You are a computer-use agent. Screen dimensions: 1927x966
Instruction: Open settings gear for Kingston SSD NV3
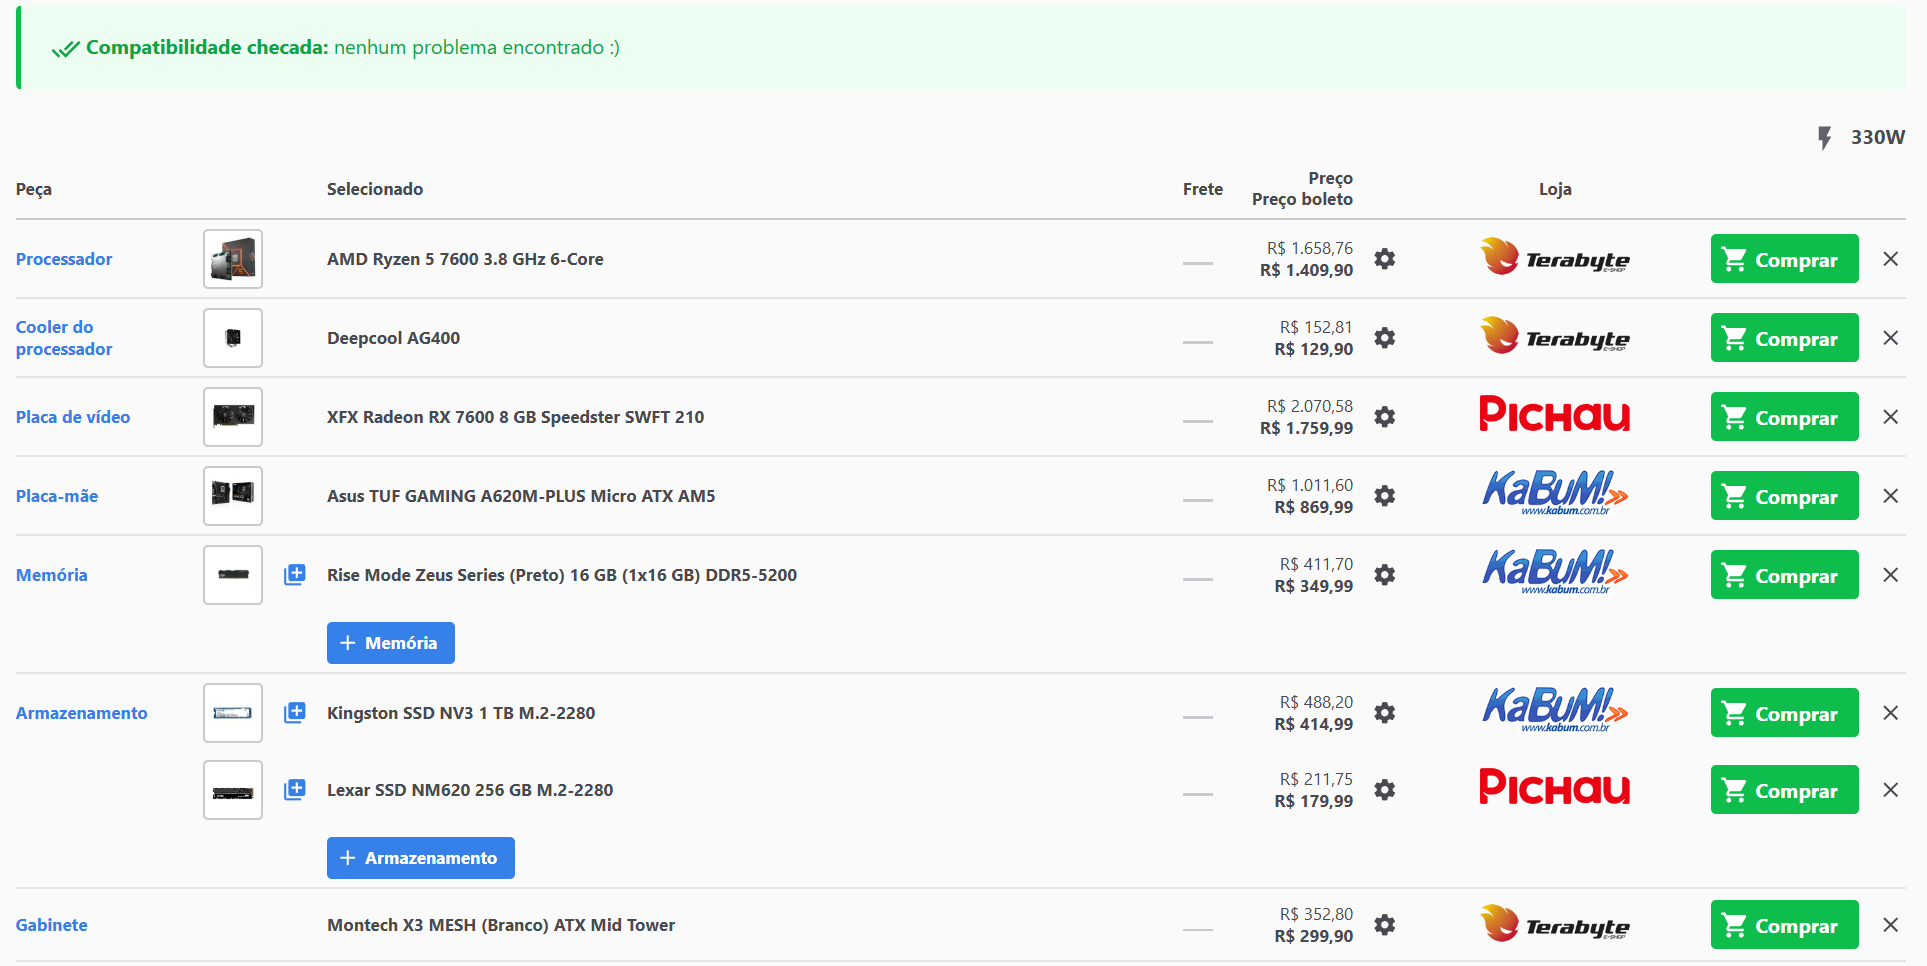1385,713
